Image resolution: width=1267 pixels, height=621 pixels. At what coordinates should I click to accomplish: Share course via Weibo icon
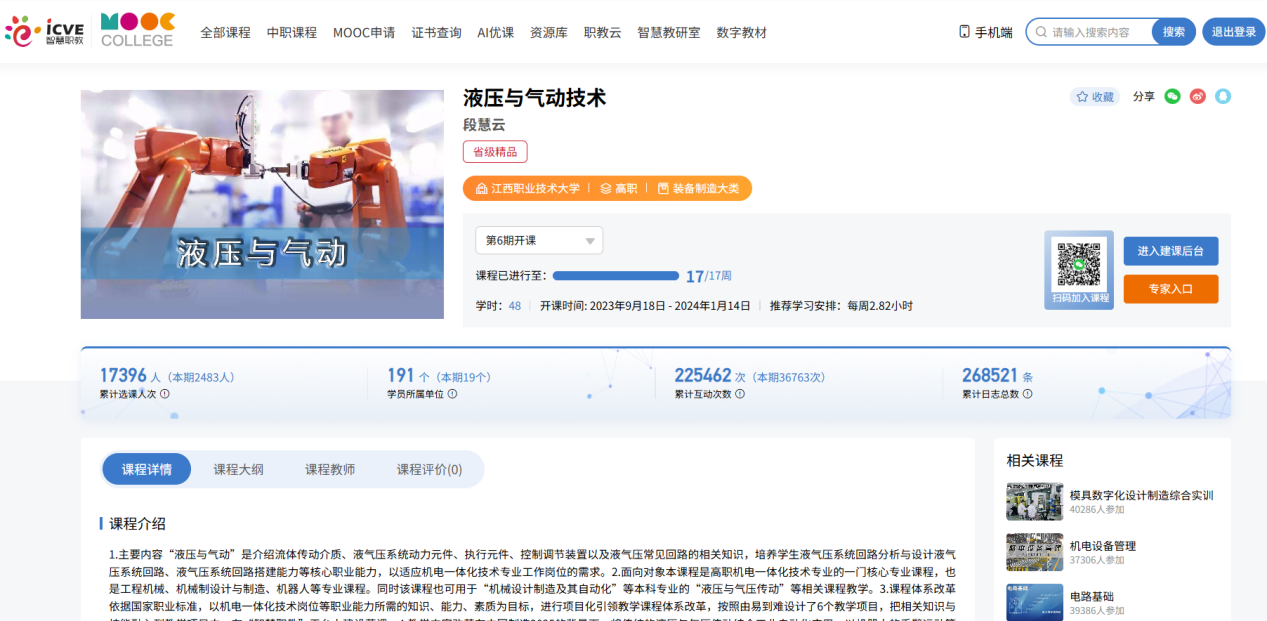pyautogui.click(x=1198, y=97)
